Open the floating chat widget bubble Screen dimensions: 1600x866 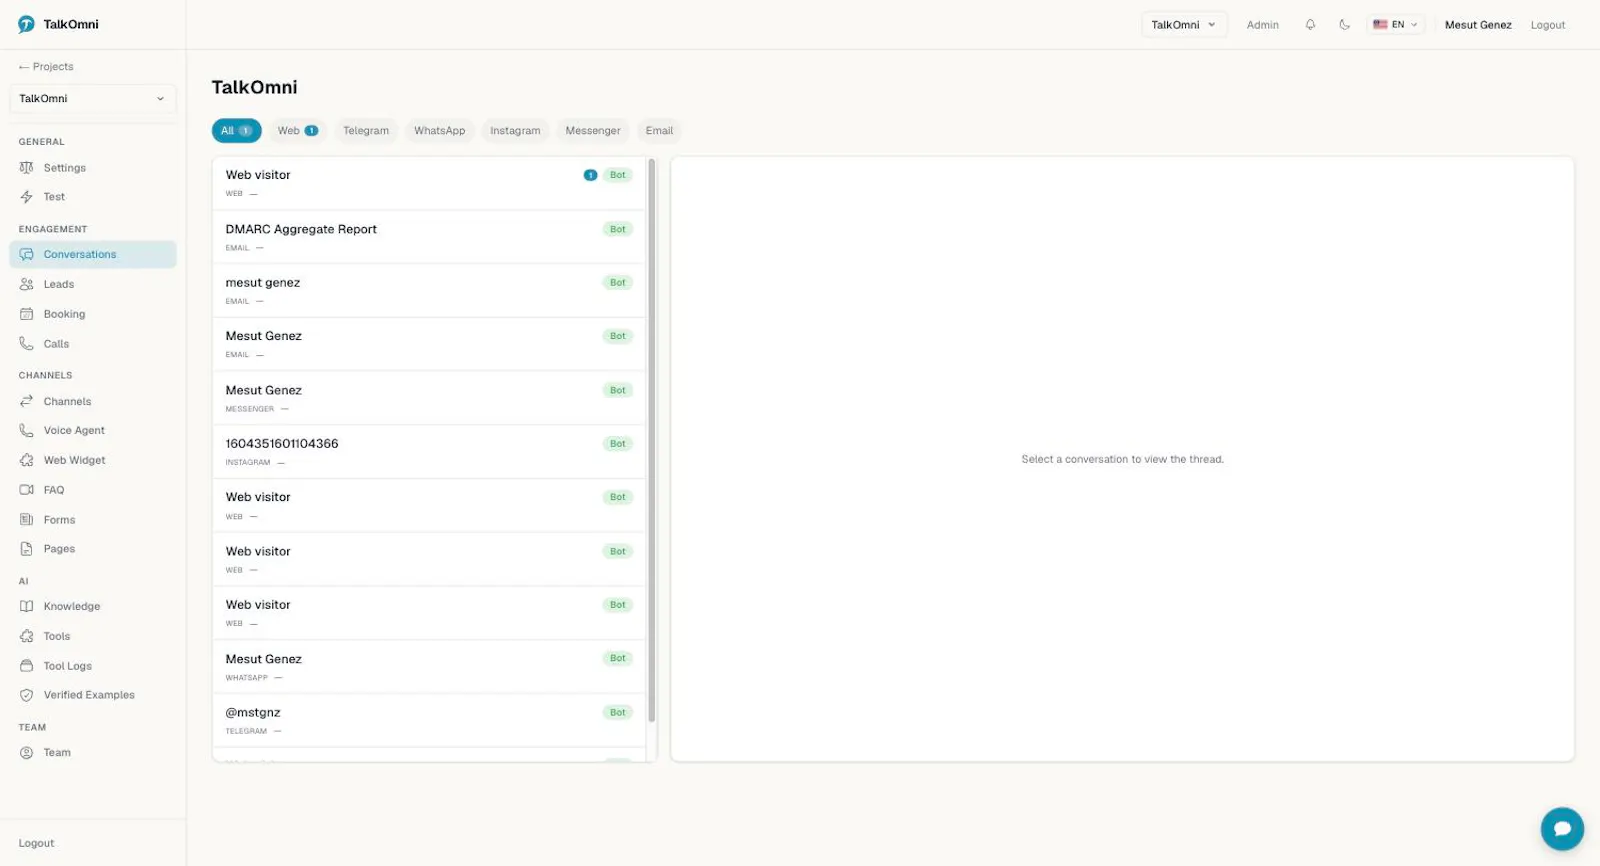click(1562, 828)
